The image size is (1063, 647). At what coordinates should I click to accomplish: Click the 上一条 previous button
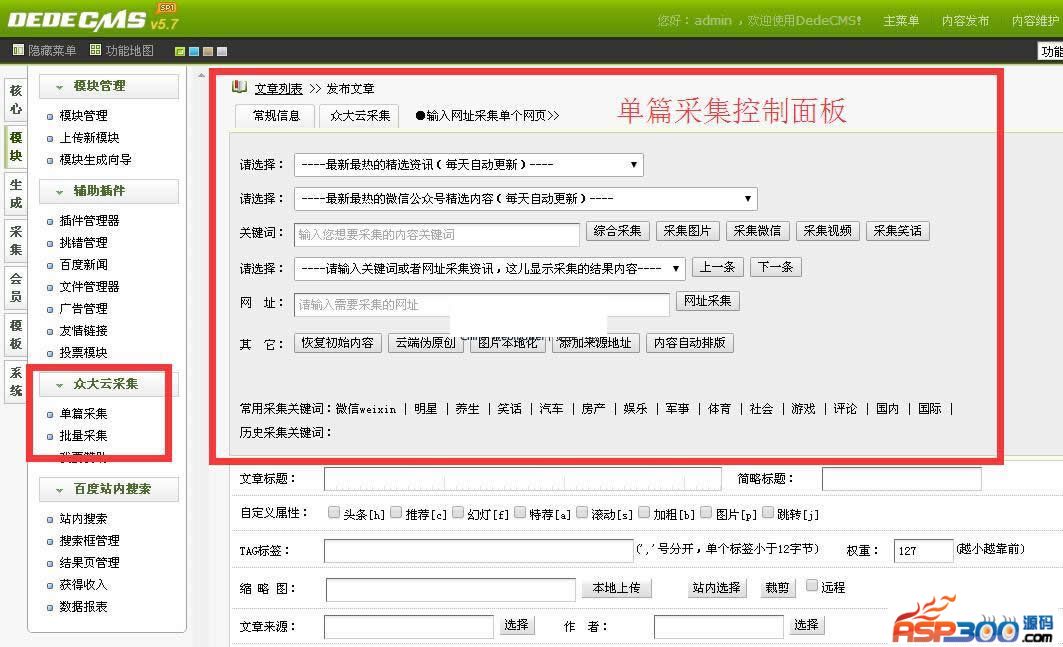click(x=717, y=267)
